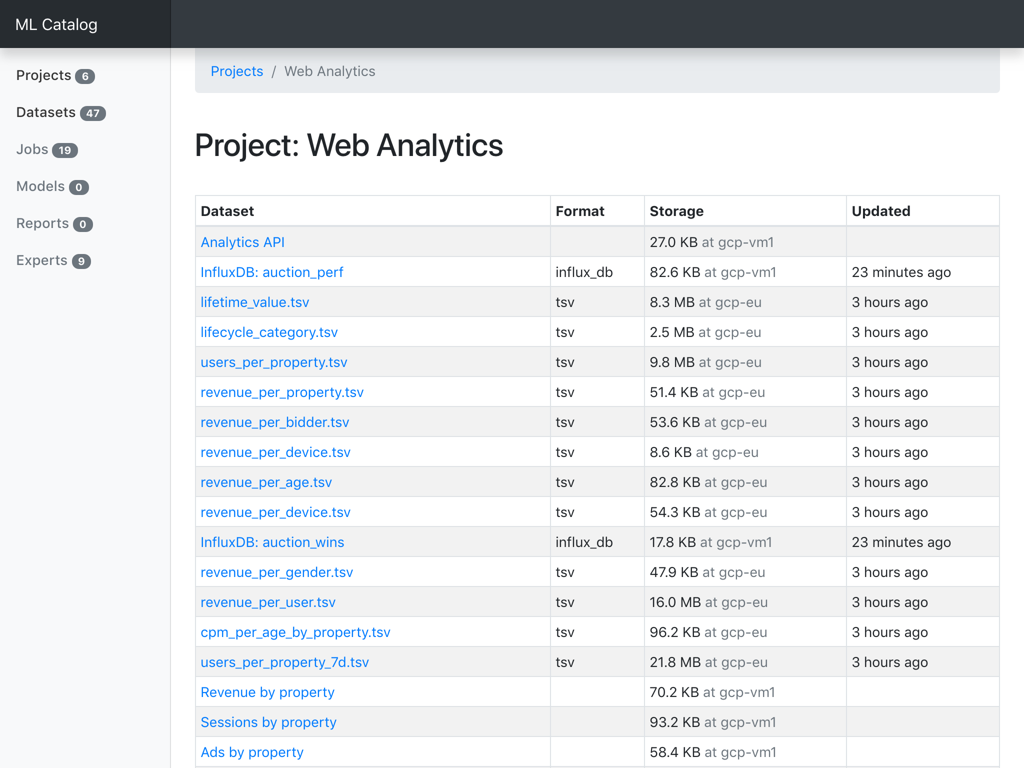The height and width of the screenshot is (768, 1024).
Task: Open revenue_per_age.tsv dataset
Action: [x=266, y=483]
